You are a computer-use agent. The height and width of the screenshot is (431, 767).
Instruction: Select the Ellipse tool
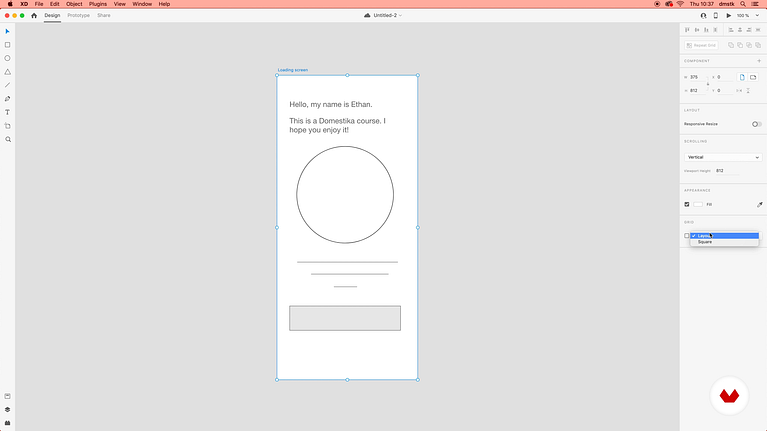tap(7, 58)
